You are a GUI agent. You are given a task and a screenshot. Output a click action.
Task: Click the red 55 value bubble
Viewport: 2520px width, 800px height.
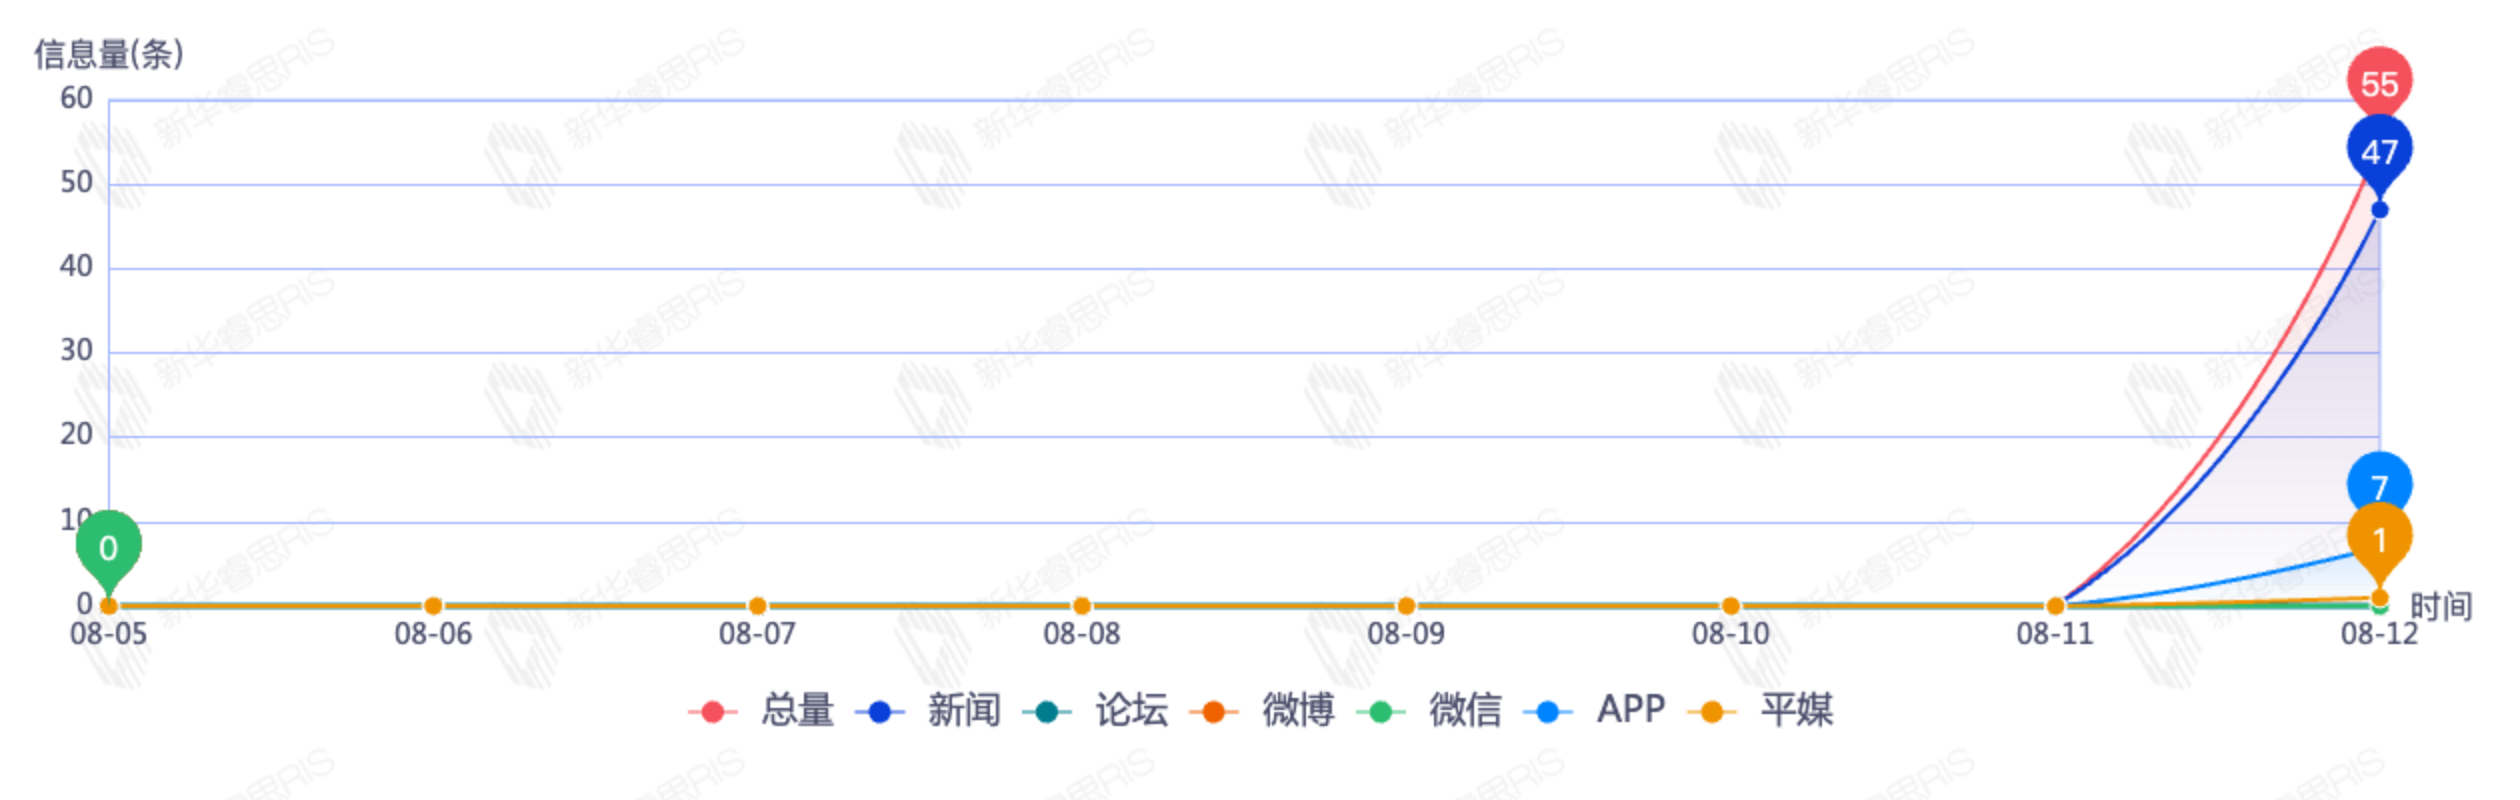(x=2378, y=82)
